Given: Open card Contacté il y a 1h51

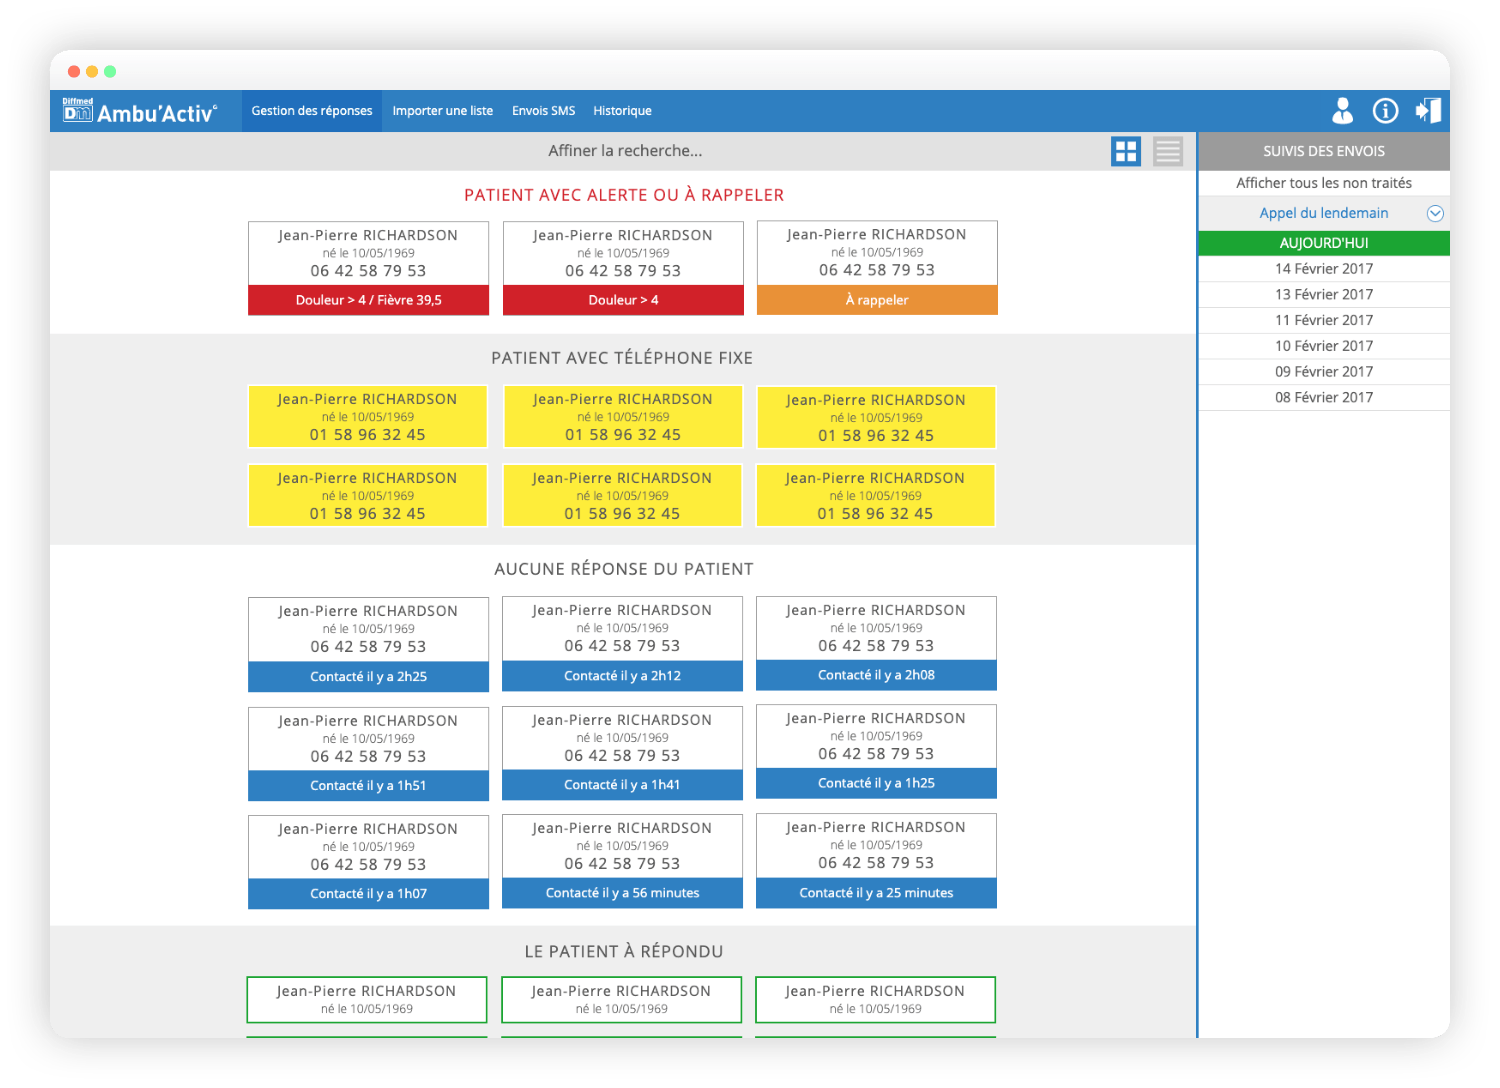Looking at the screenshot, I should 368,753.
